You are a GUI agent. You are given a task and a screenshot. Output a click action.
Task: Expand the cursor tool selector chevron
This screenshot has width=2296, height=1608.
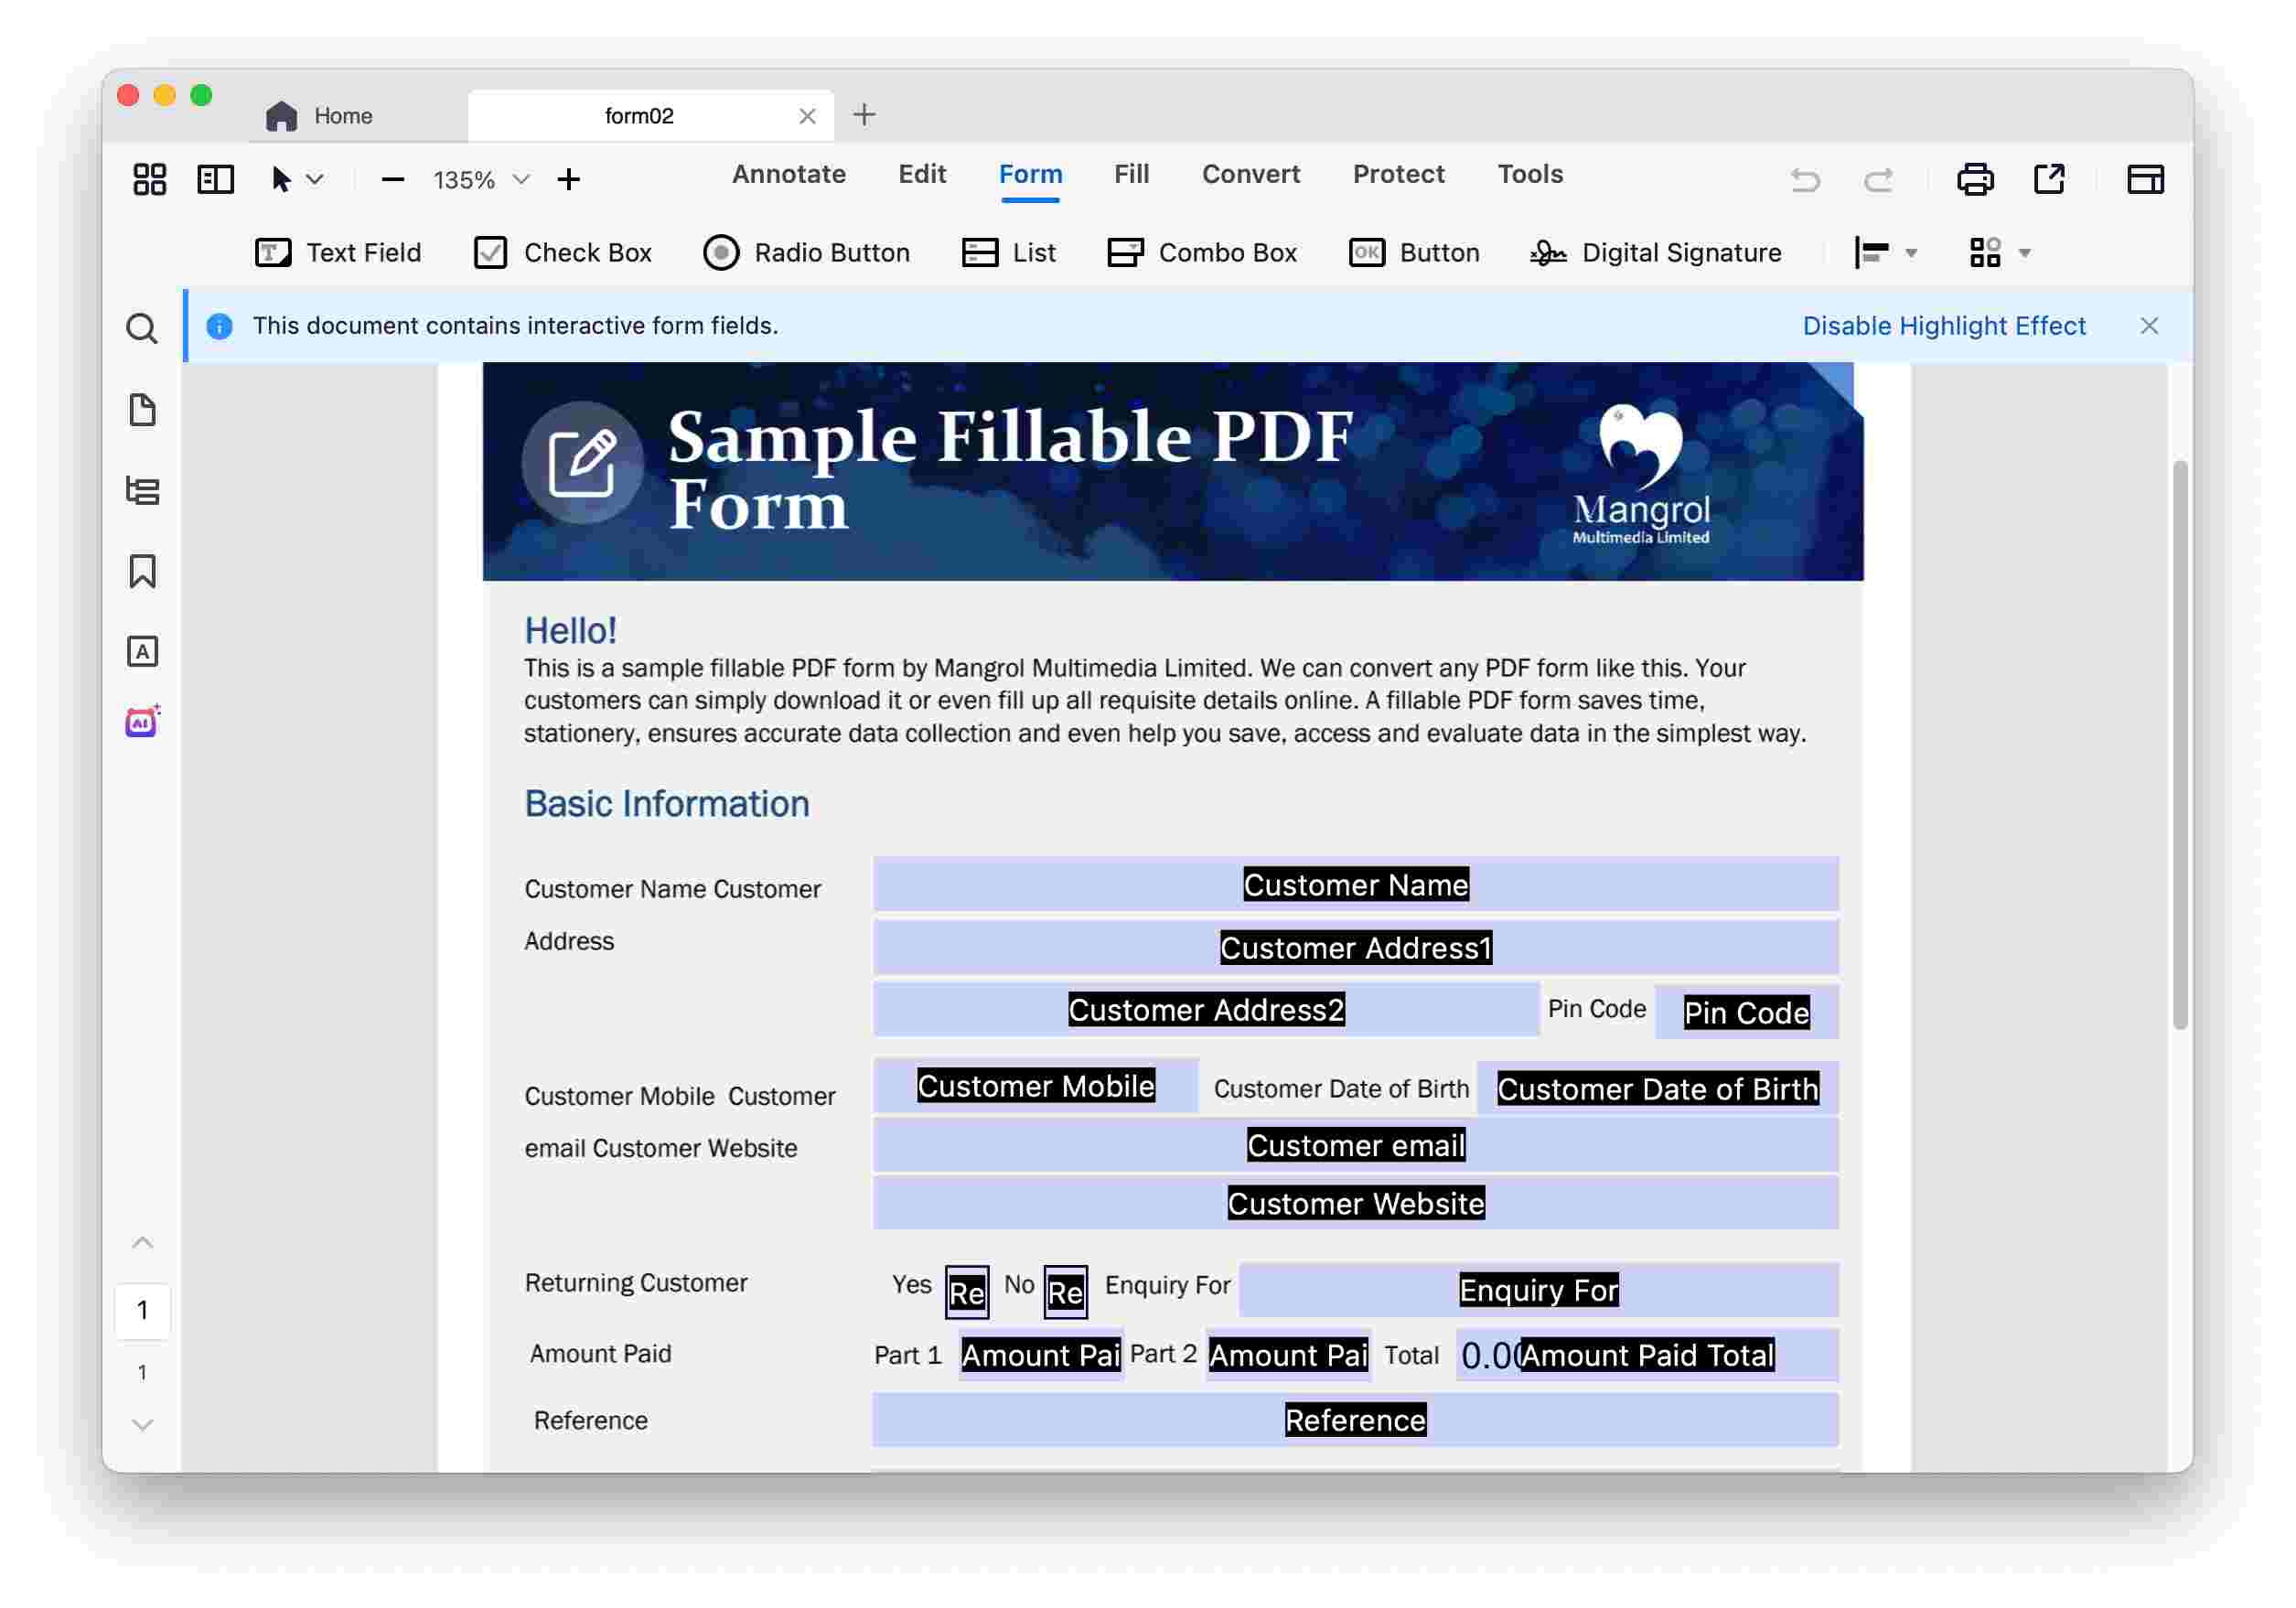315,180
